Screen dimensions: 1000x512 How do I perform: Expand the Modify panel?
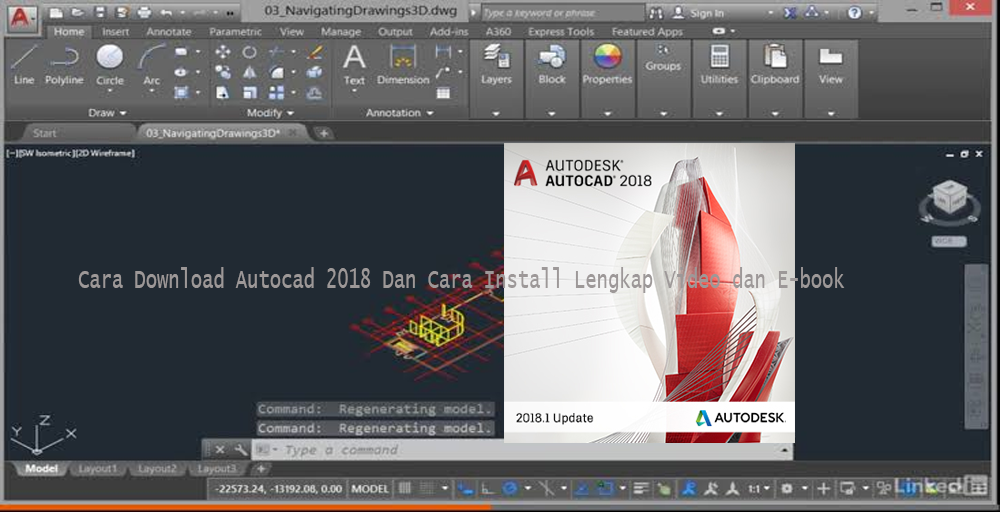[x=270, y=113]
